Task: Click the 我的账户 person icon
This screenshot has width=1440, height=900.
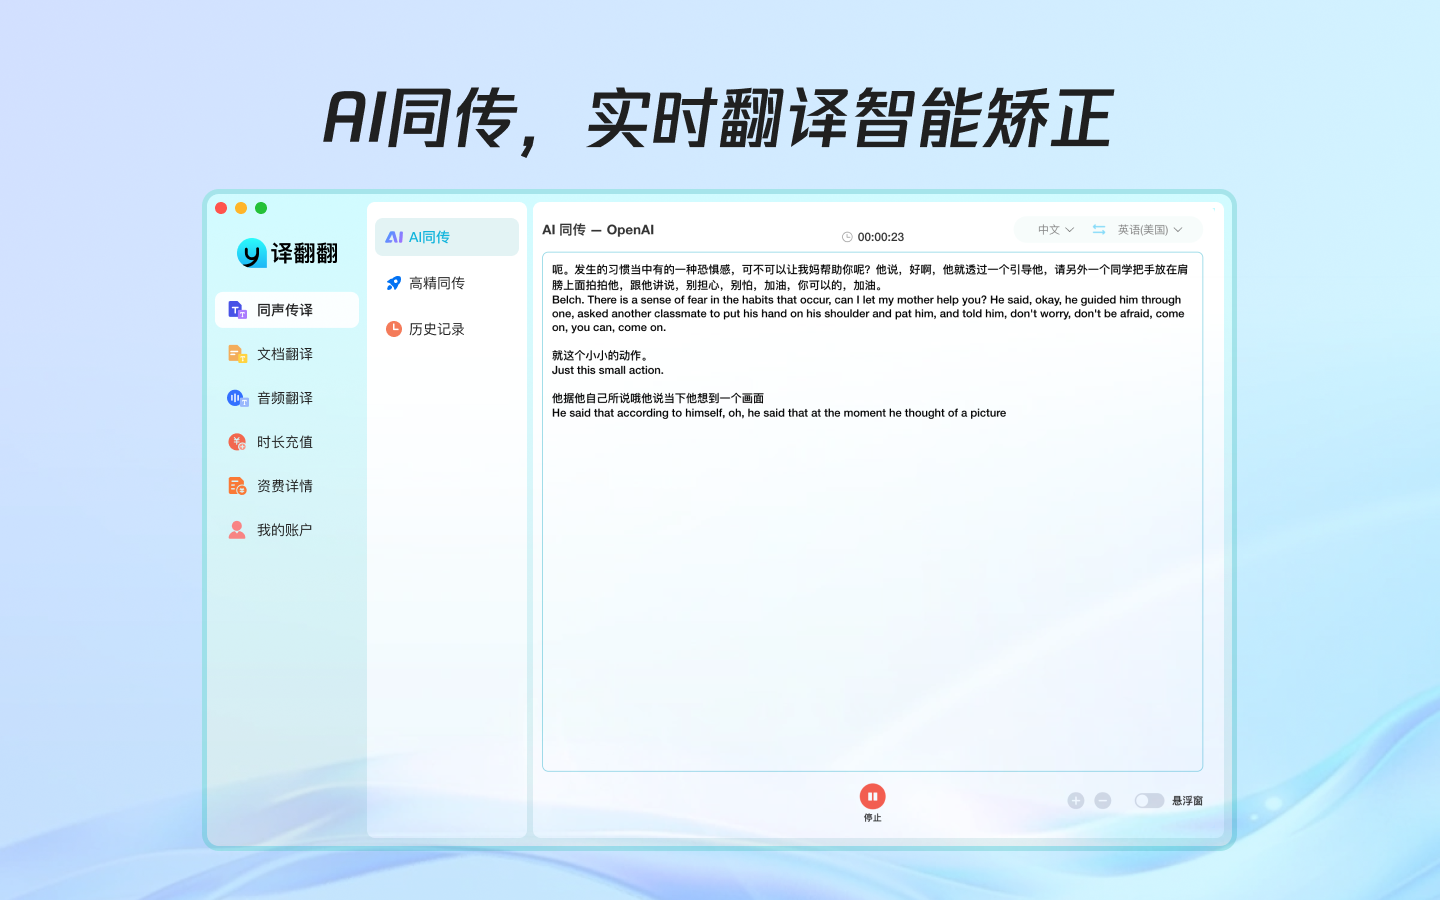Action: tap(237, 530)
